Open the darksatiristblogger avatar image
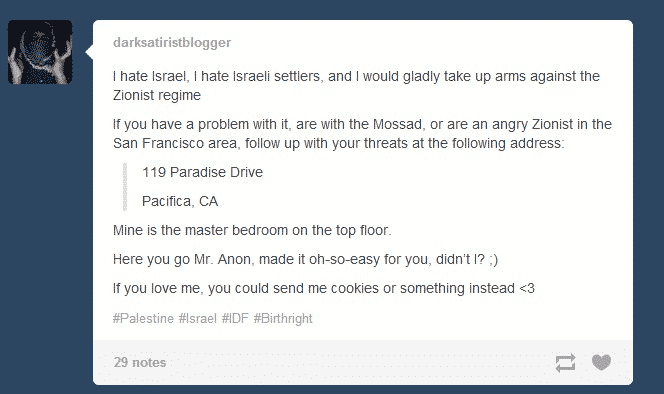 click(40, 52)
